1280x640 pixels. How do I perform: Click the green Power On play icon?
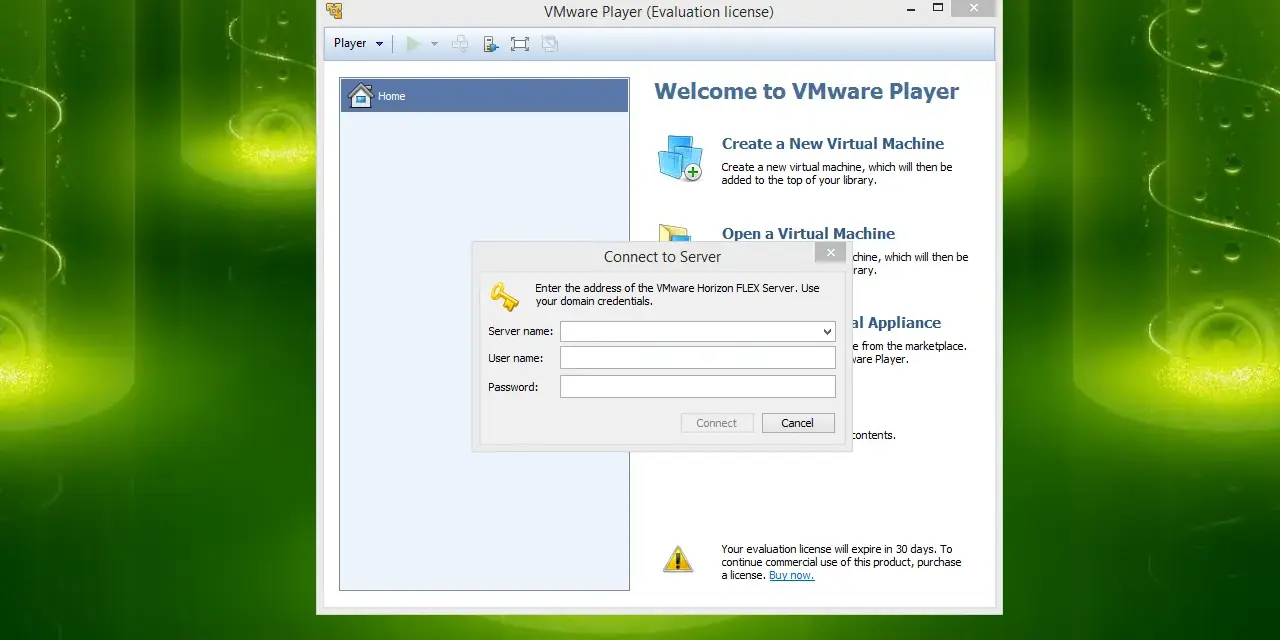point(413,44)
